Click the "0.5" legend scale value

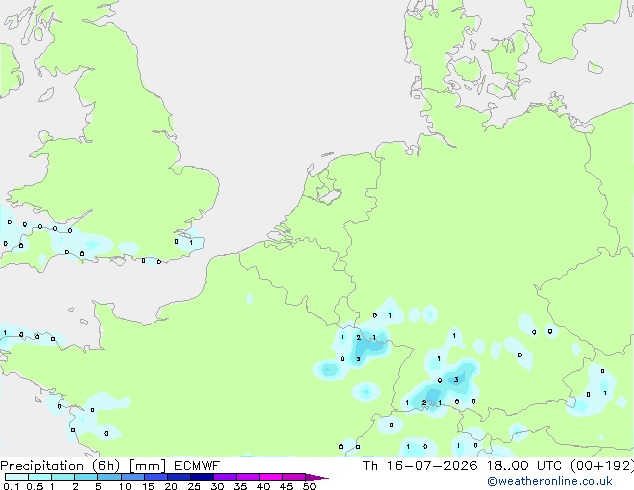click(35, 486)
